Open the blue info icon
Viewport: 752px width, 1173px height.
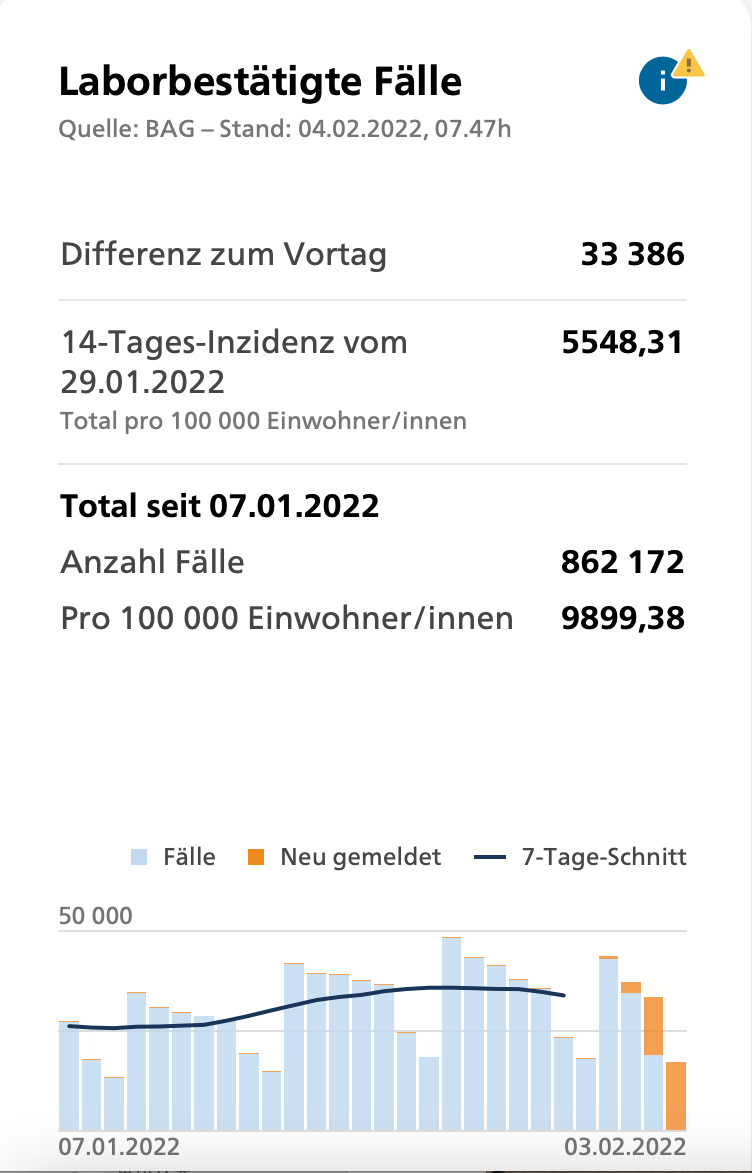pos(662,81)
